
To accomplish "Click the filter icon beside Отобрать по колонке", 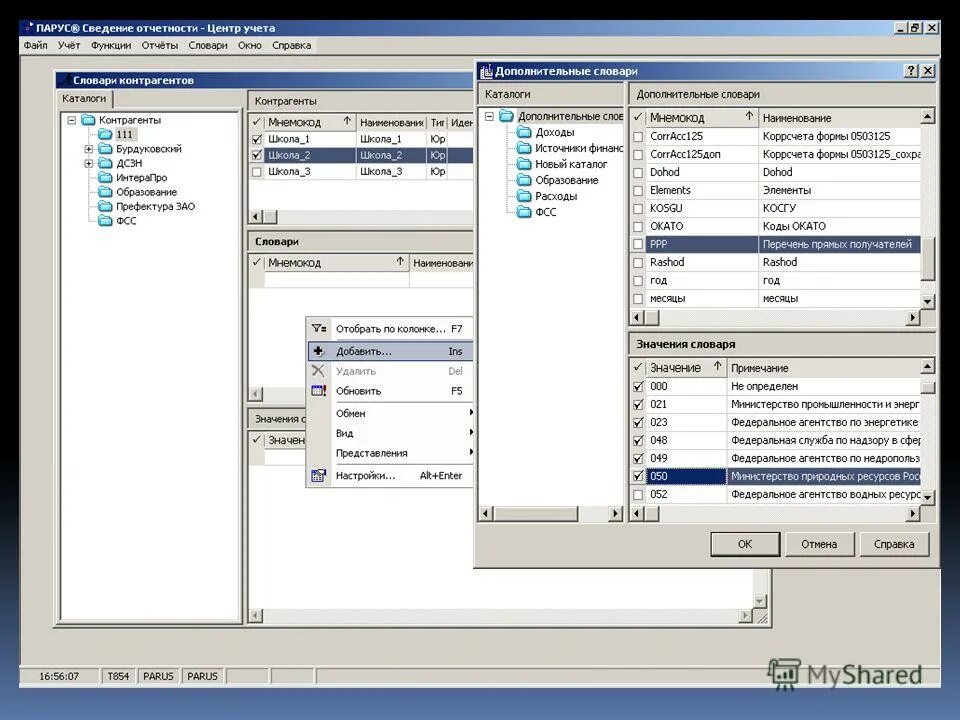I will [318, 329].
